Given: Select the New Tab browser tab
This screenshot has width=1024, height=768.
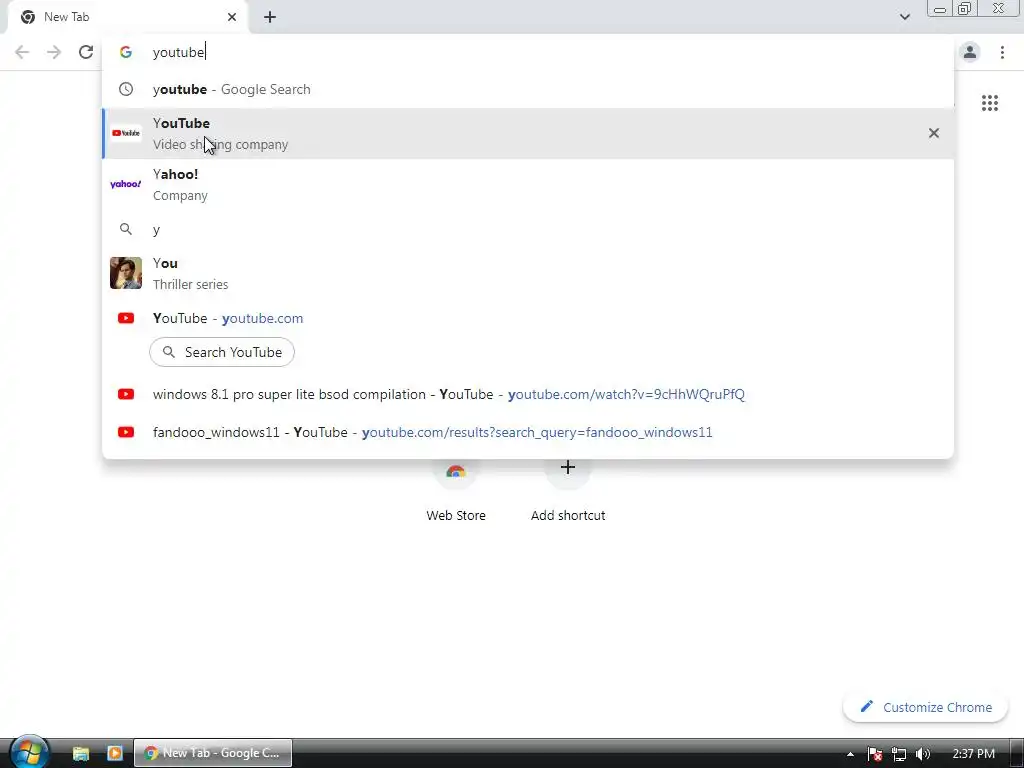Looking at the screenshot, I should (x=128, y=17).
